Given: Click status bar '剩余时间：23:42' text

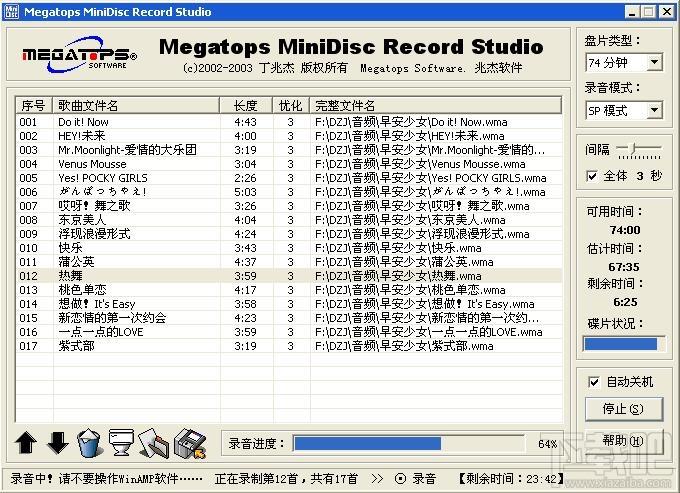Looking at the screenshot, I should (511, 479).
